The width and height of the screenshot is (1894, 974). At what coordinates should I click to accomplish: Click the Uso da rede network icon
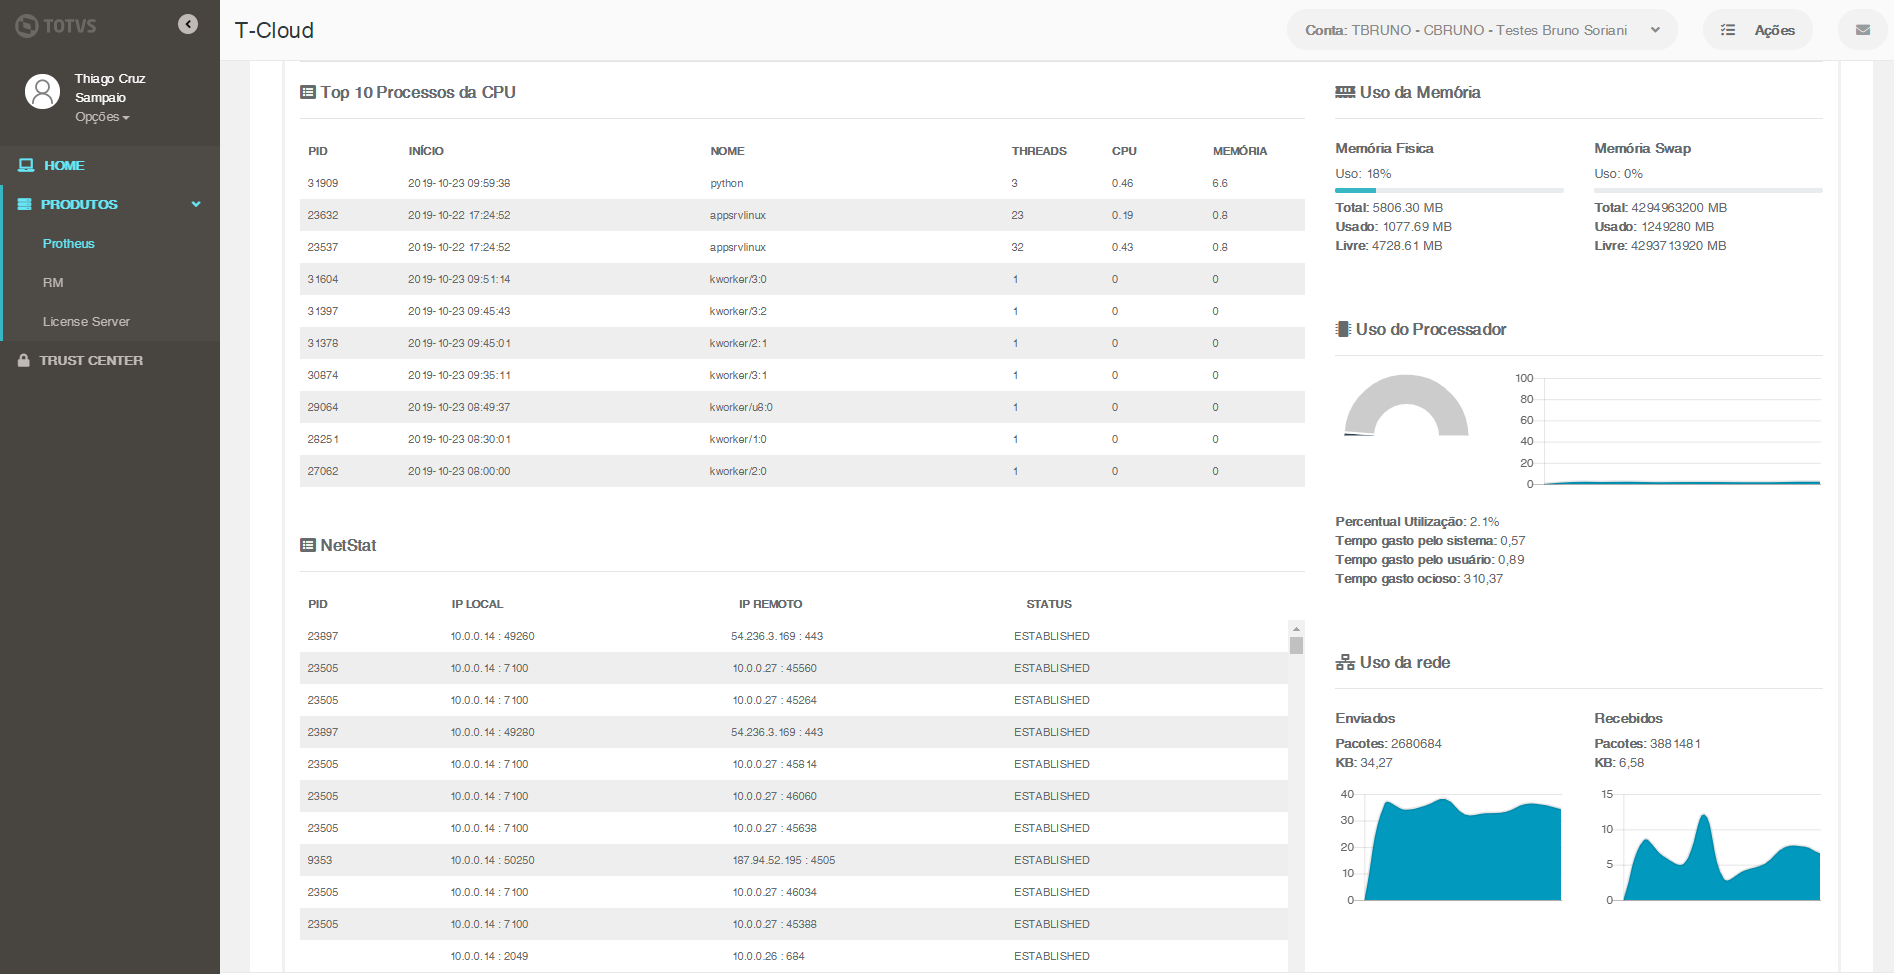1345,662
